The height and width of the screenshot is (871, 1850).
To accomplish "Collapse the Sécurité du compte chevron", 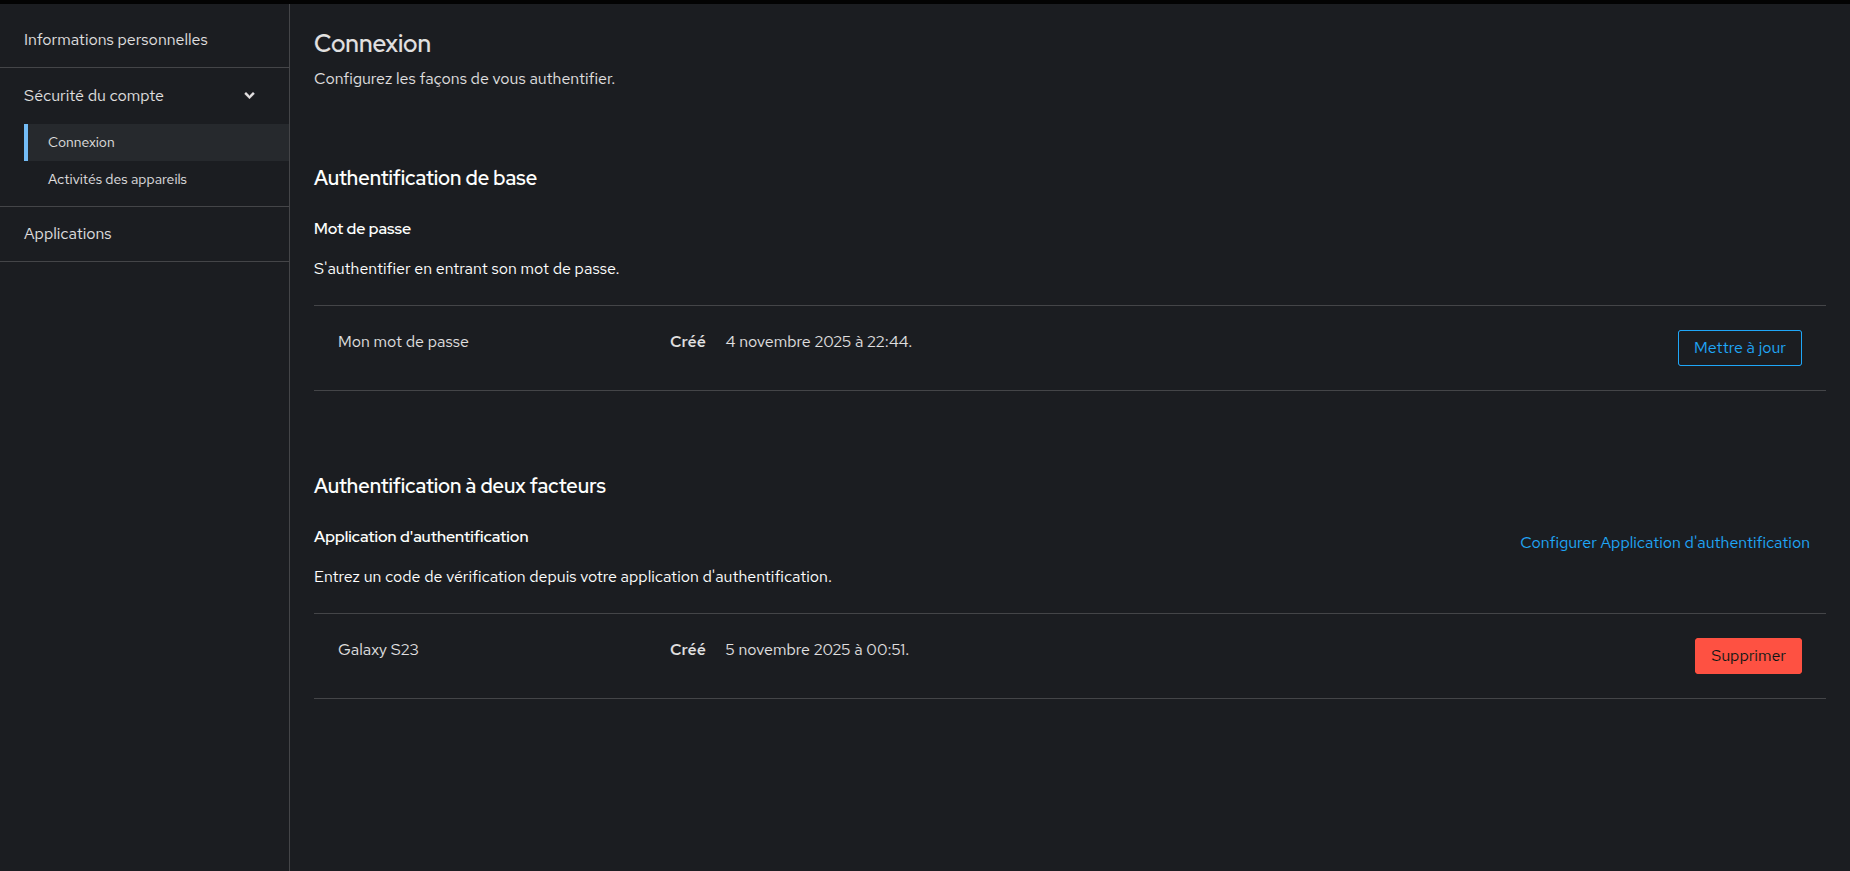I will point(249,96).
